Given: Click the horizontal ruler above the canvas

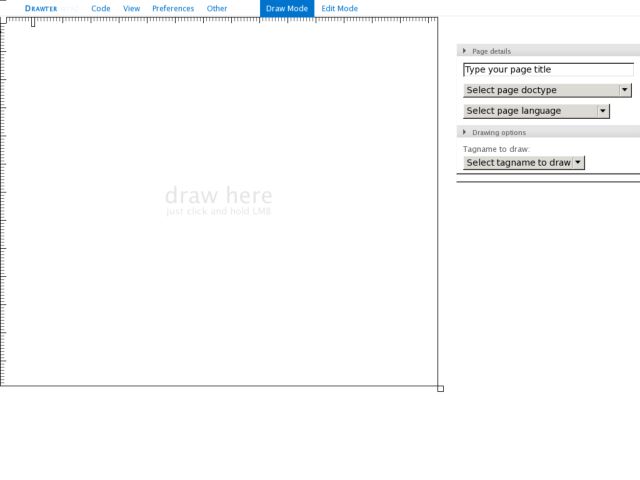Looking at the screenshot, I should (222, 20).
